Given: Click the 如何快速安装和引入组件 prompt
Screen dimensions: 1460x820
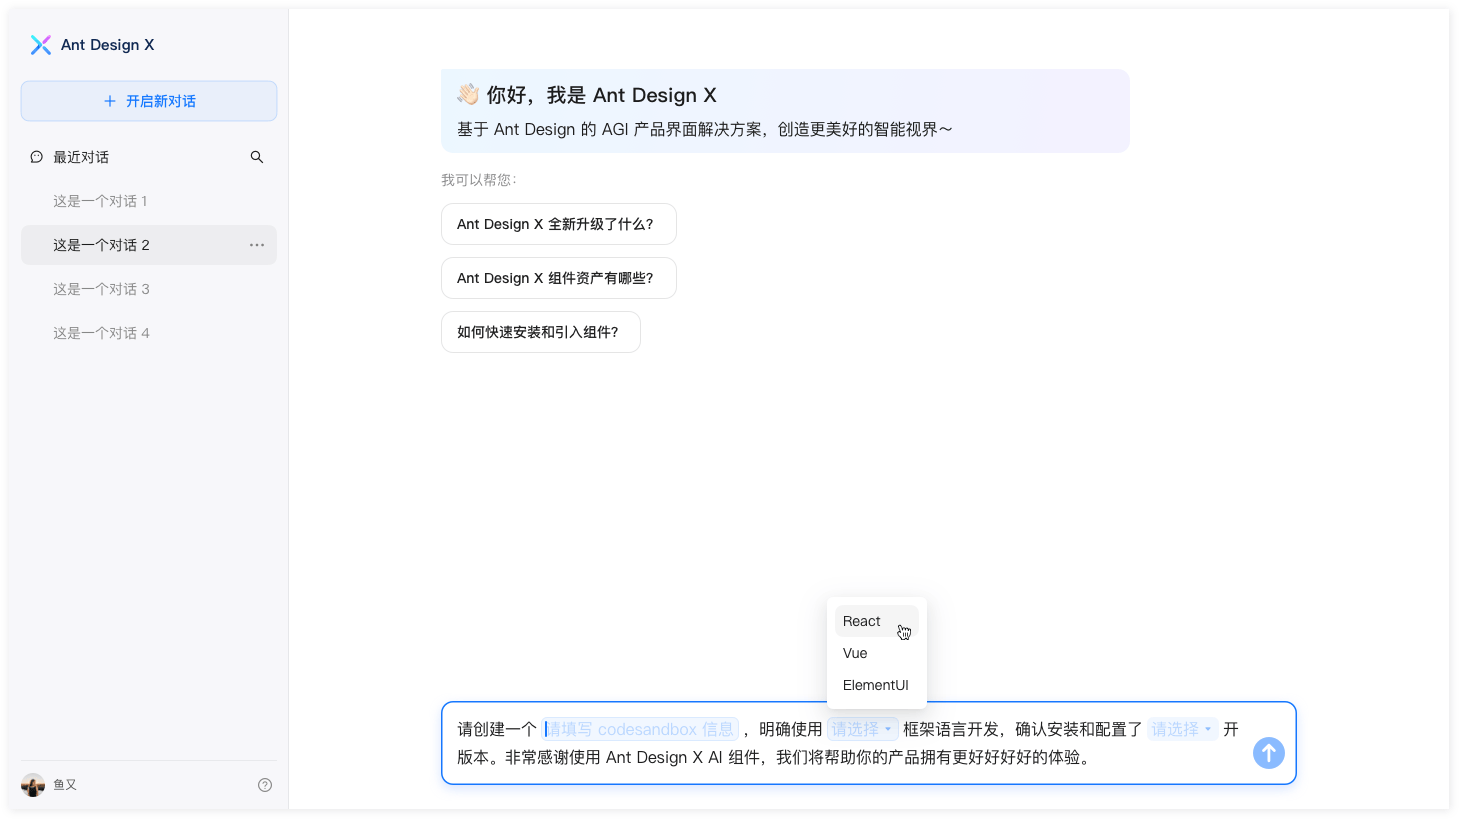Looking at the screenshot, I should click(541, 332).
